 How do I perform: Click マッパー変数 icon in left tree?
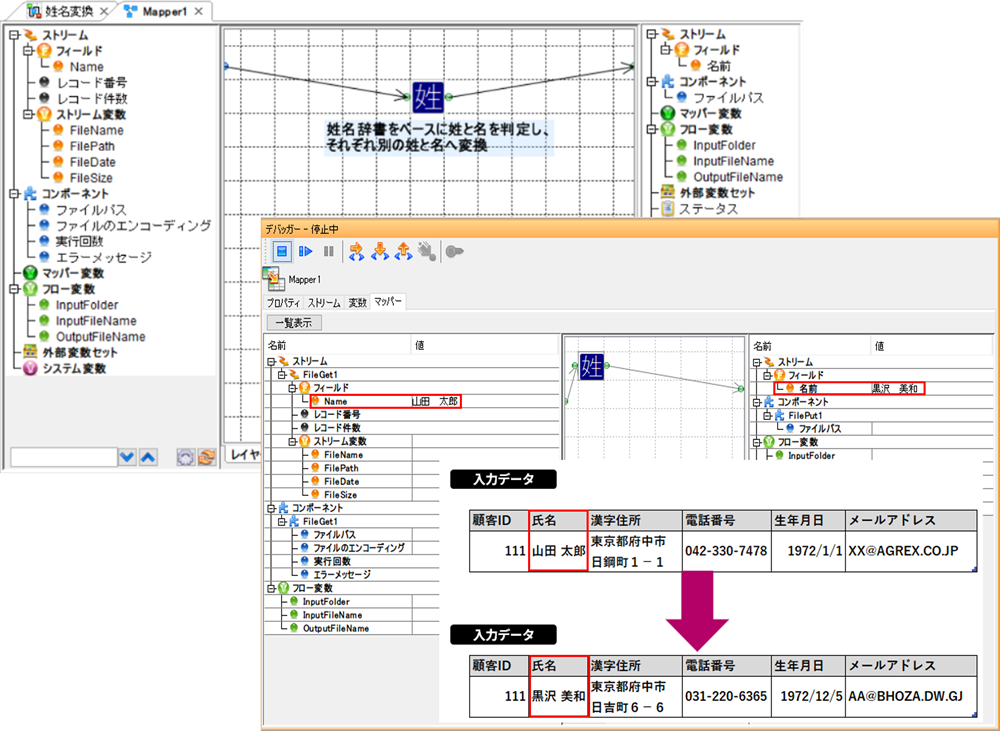tap(30, 272)
